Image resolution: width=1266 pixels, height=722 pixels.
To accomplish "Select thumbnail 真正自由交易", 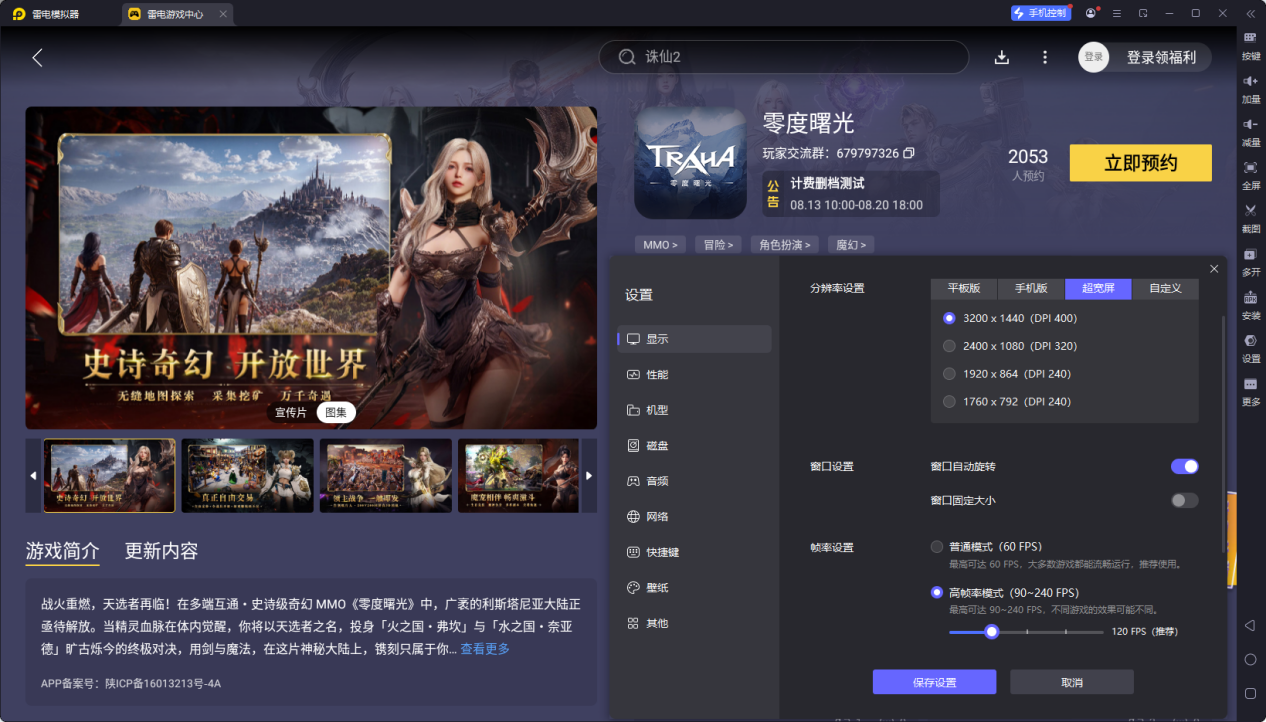I will point(247,475).
